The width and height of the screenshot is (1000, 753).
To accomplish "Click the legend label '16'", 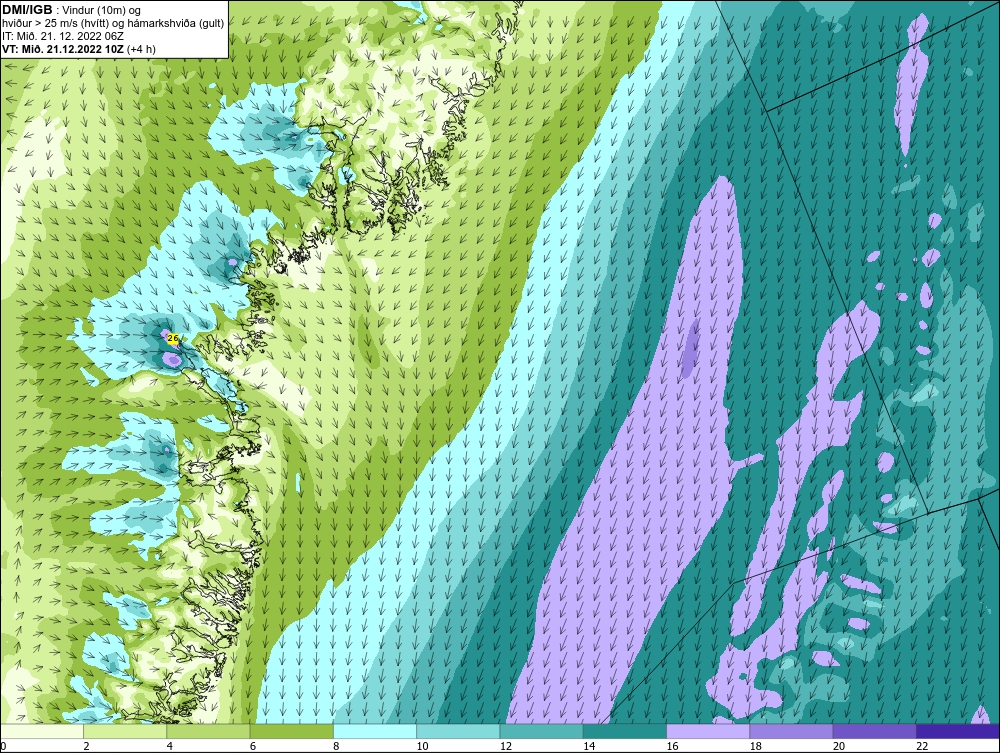I will 672,746.
